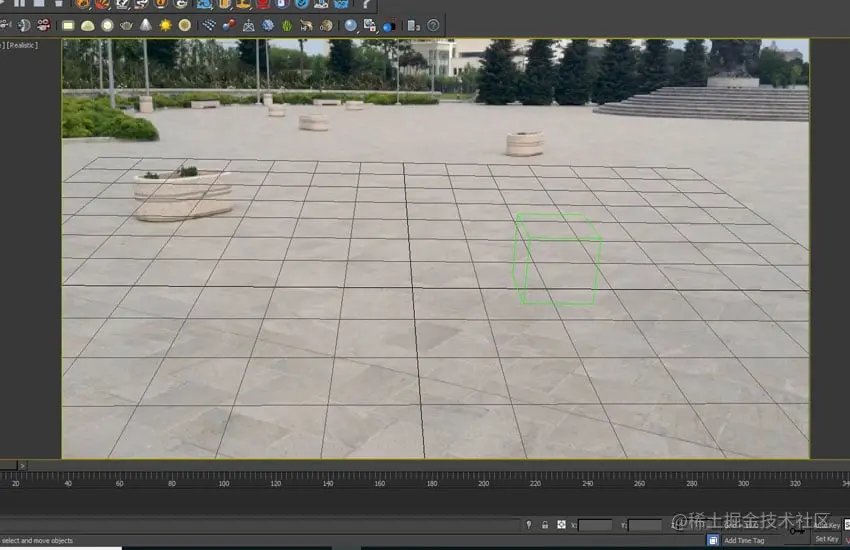The image size is (850, 550).
Task: Create a plane with the yellow rectangle icon
Action: (x=68, y=25)
